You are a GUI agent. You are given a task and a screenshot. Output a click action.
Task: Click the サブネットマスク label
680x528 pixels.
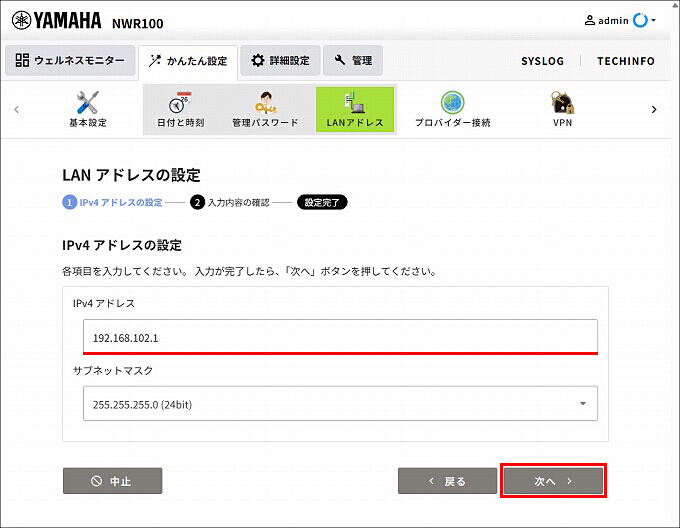[x=113, y=371]
